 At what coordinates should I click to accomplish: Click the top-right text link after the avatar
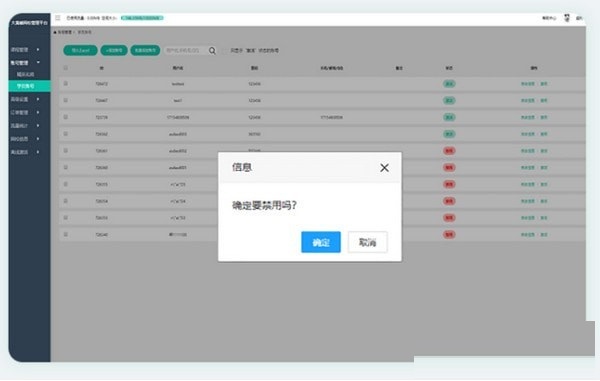(x=579, y=18)
